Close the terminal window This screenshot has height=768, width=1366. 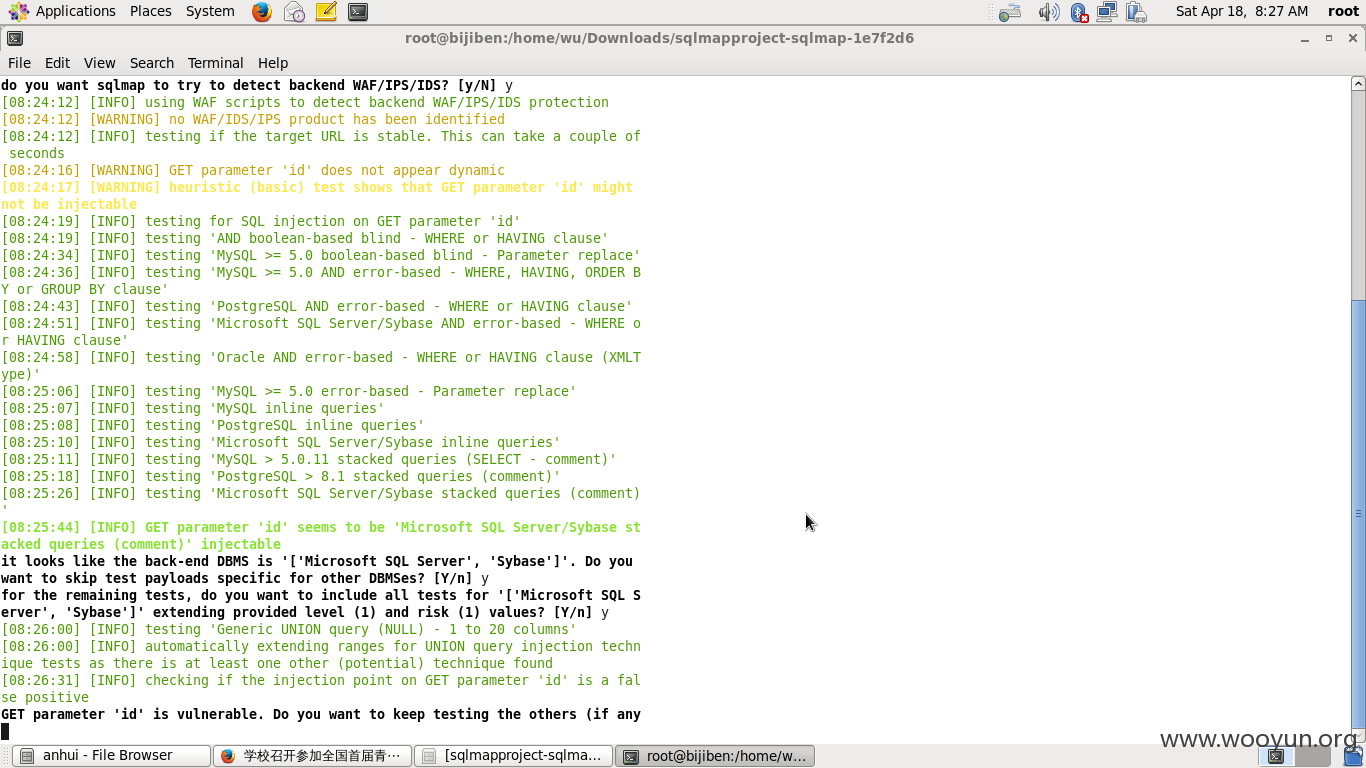pos(1353,38)
